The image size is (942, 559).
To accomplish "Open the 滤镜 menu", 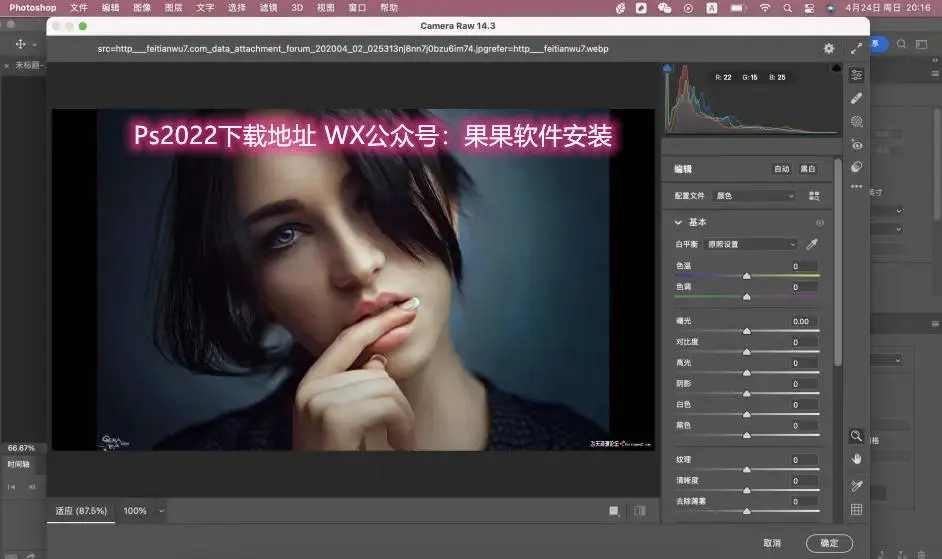I will [269, 8].
